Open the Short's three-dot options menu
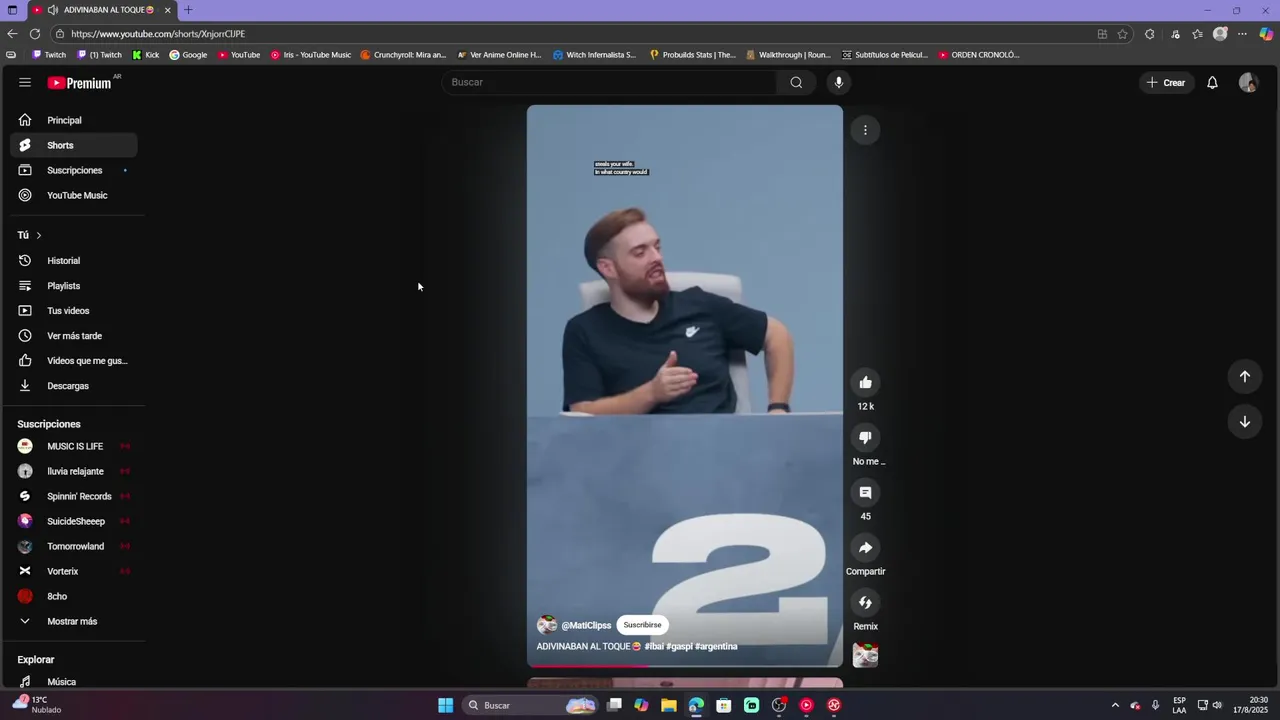This screenshot has width=1280, height=720. coord(865,130)
